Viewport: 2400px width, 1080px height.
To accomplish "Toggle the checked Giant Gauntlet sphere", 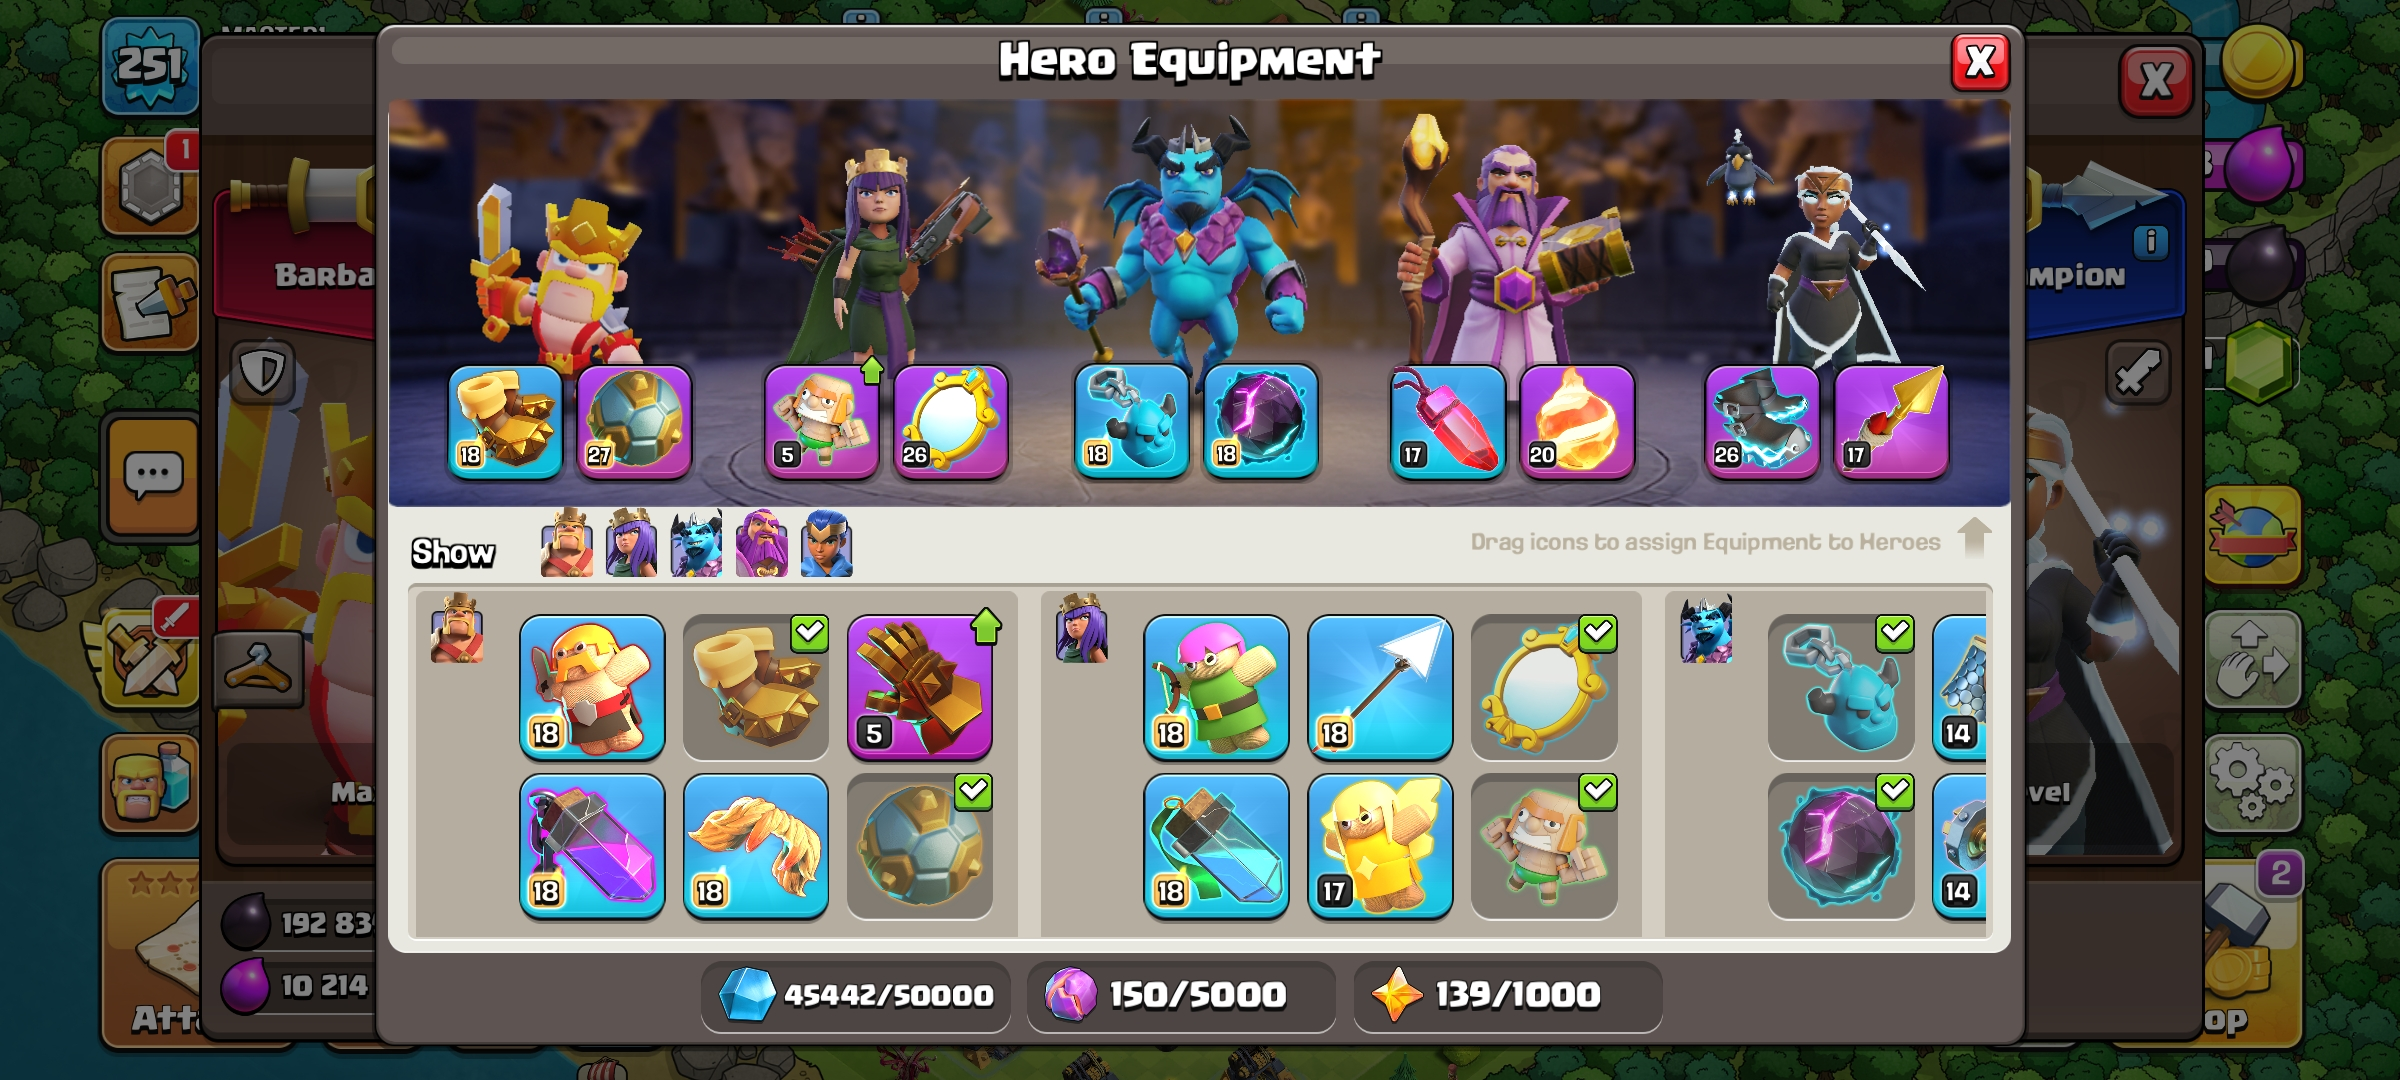I will (x=920, y=846).
